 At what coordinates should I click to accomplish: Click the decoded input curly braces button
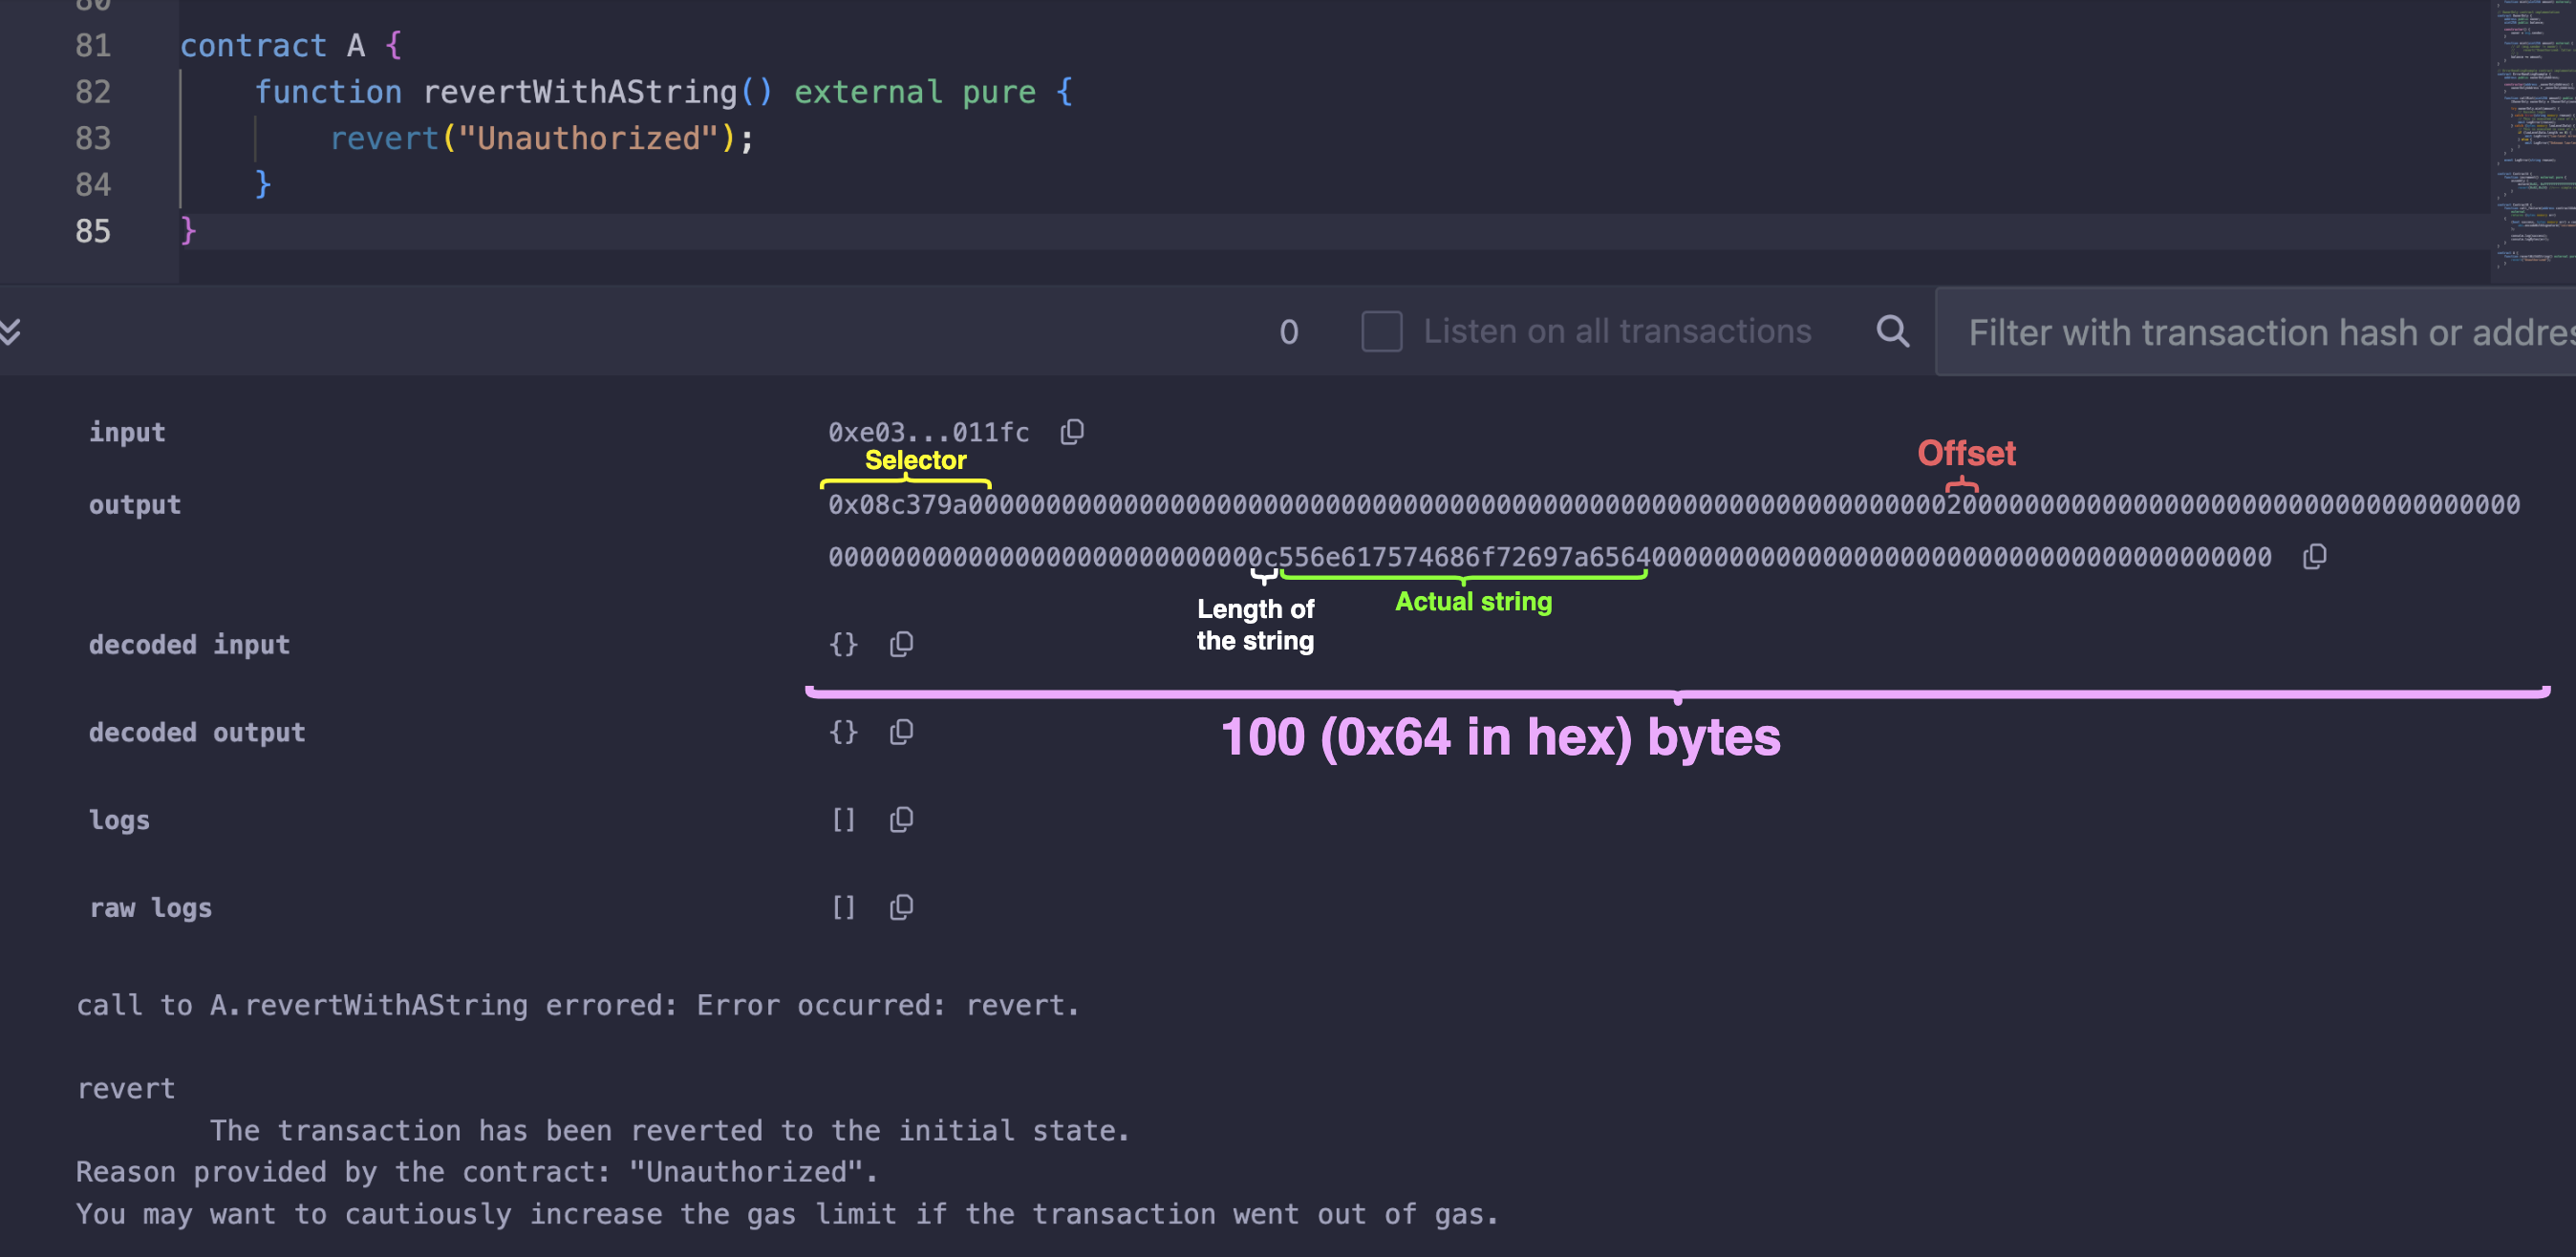[x=845, y=644]
